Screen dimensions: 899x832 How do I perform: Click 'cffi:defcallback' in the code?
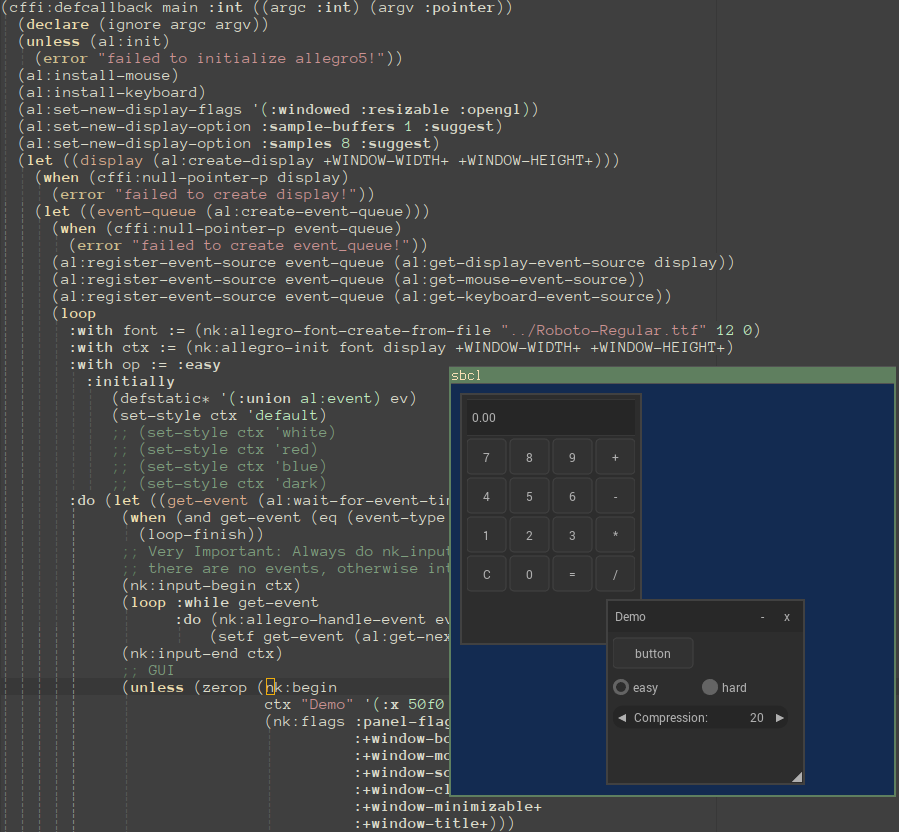(x=81, y=7)
